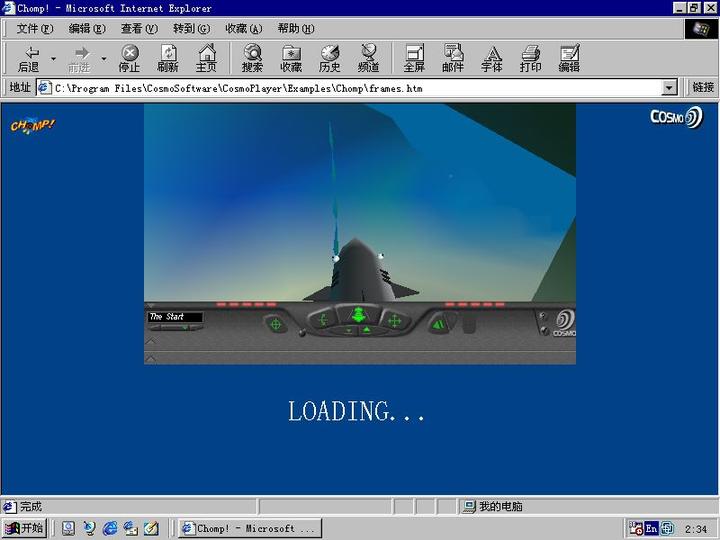Open the Search (搜索) toolbar button
The image size is (720, 540).
pos(252,59)
